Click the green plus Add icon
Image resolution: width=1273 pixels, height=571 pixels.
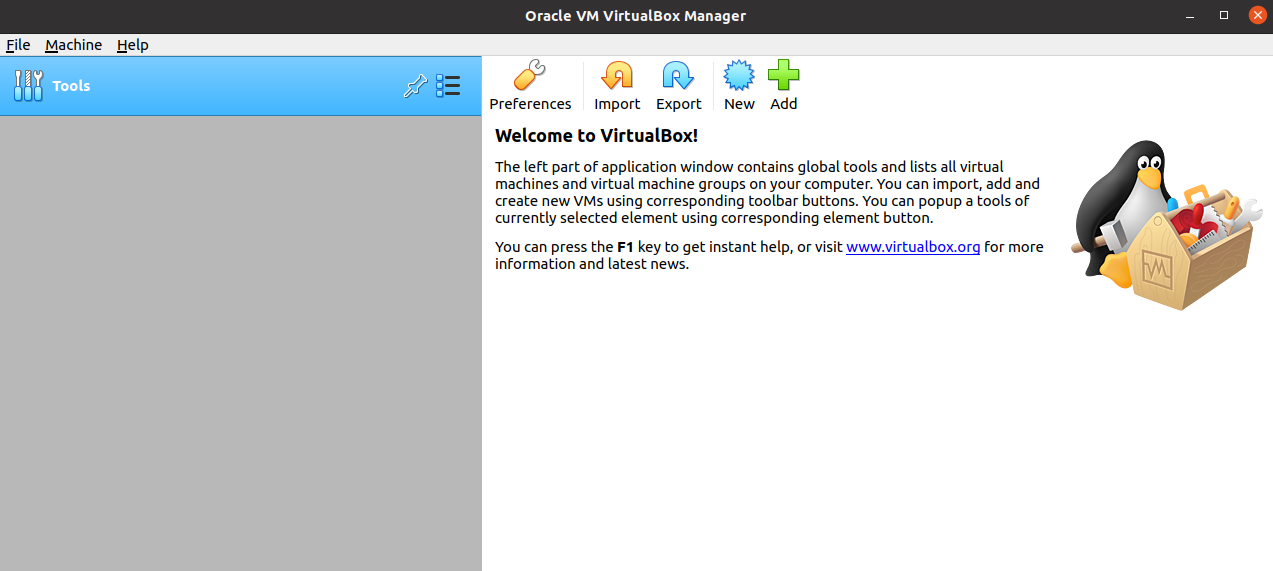tap(783, 77)
